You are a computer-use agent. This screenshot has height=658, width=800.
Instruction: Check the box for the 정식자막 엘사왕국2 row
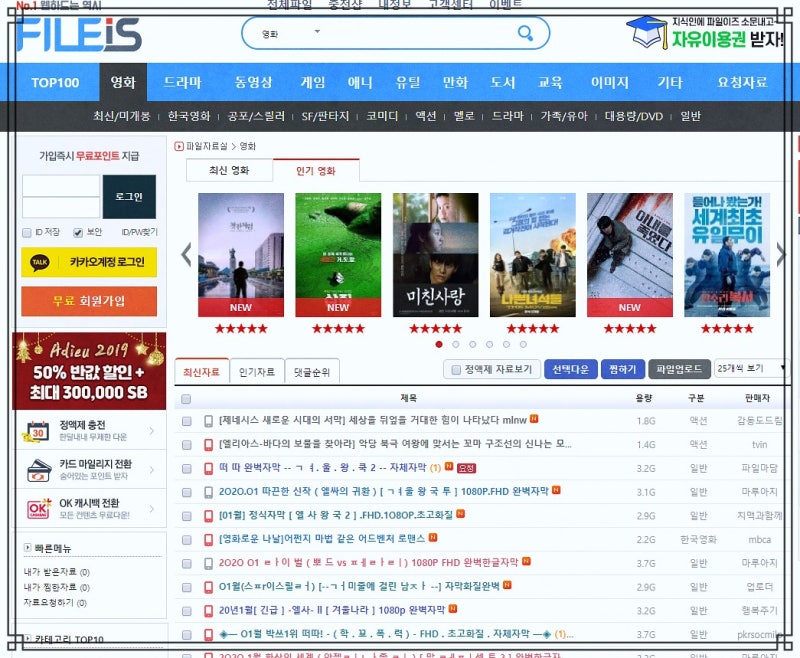coord(187,516)
